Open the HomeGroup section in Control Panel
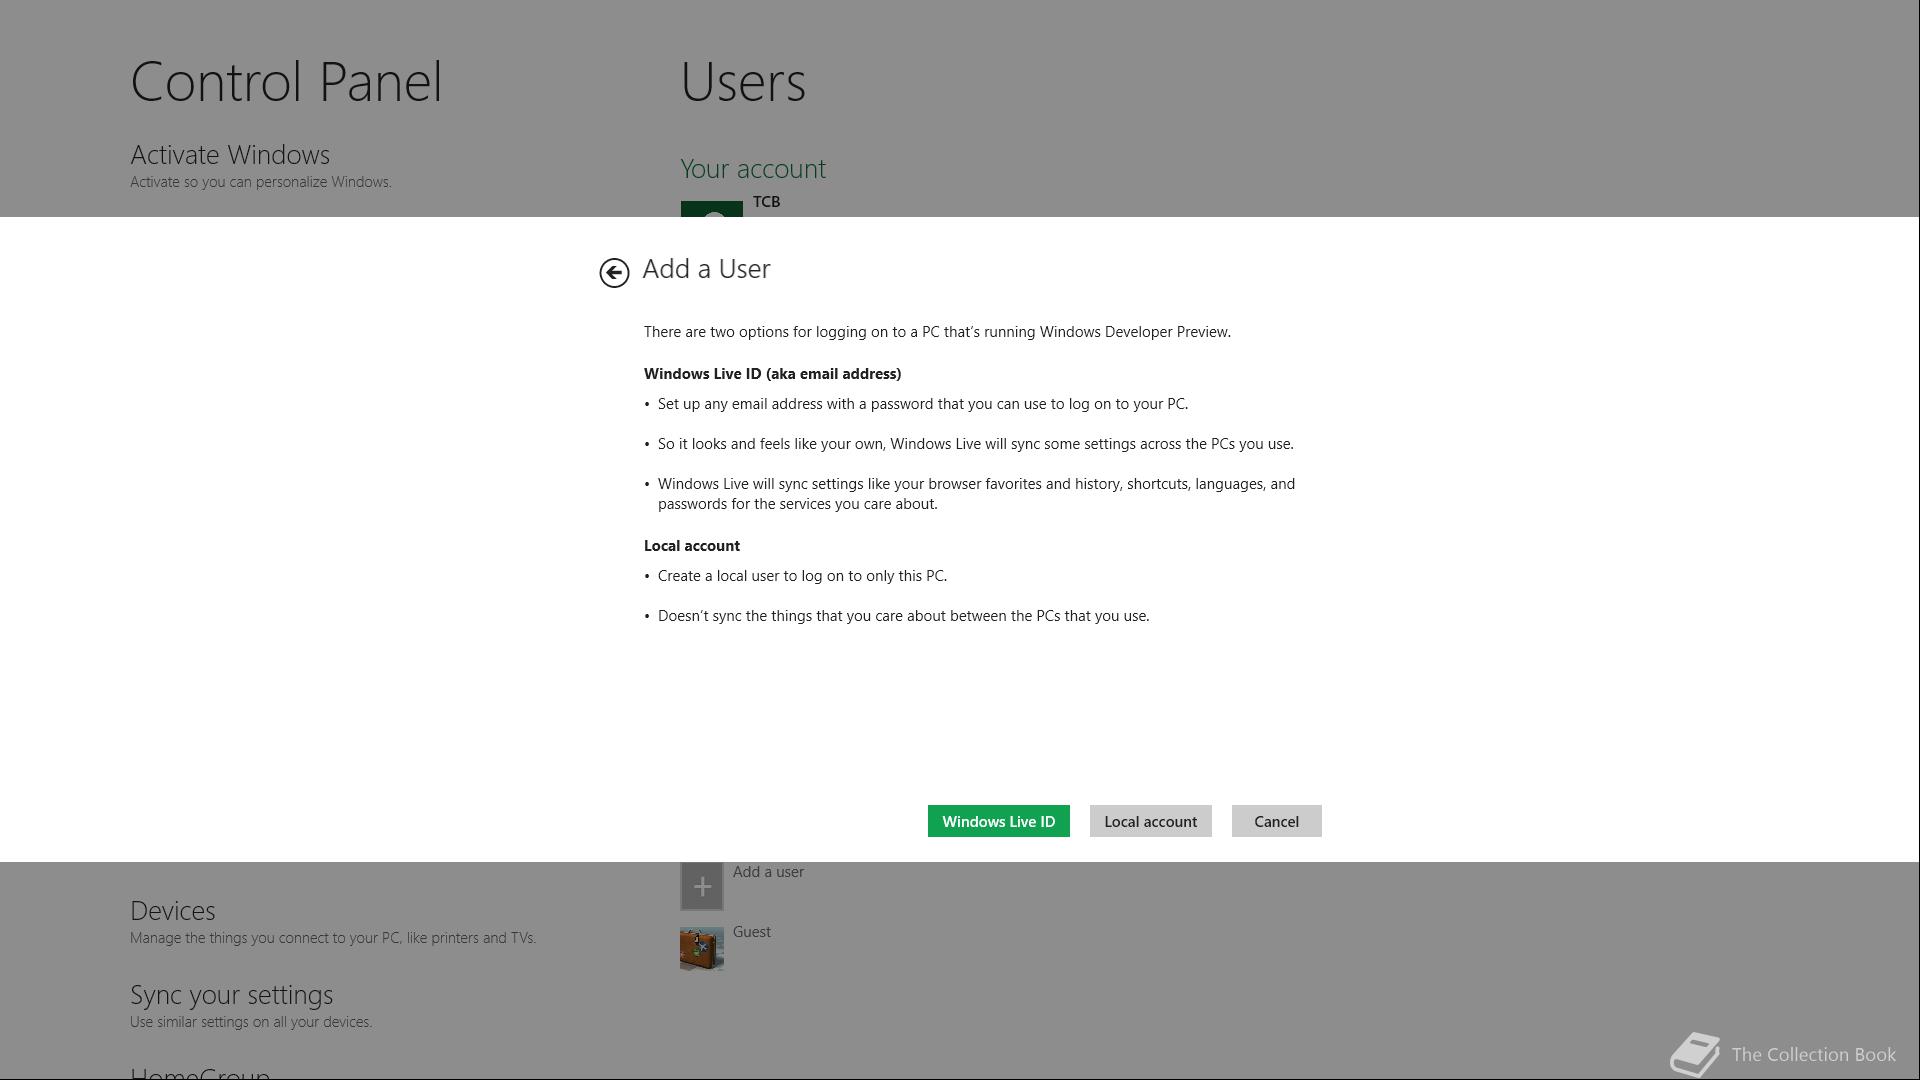This screenshot has width=1920, height=1080. tap(200, 1072)
